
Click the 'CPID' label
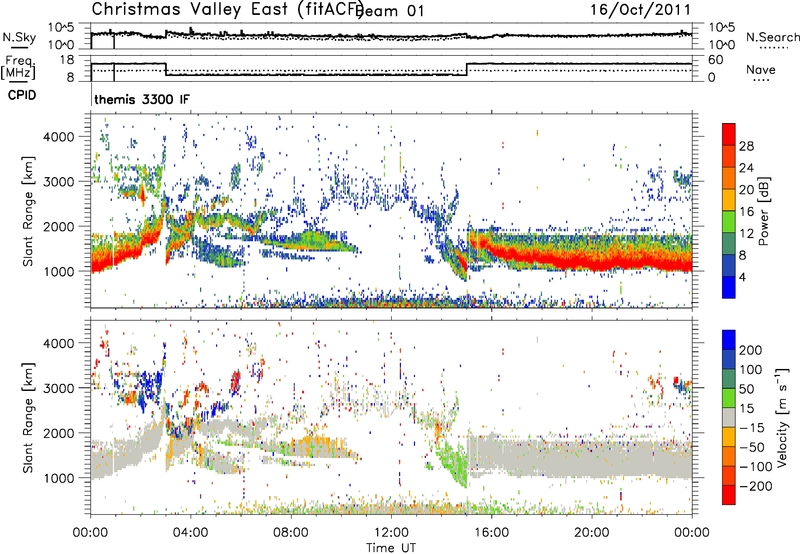tap(22, 95)
